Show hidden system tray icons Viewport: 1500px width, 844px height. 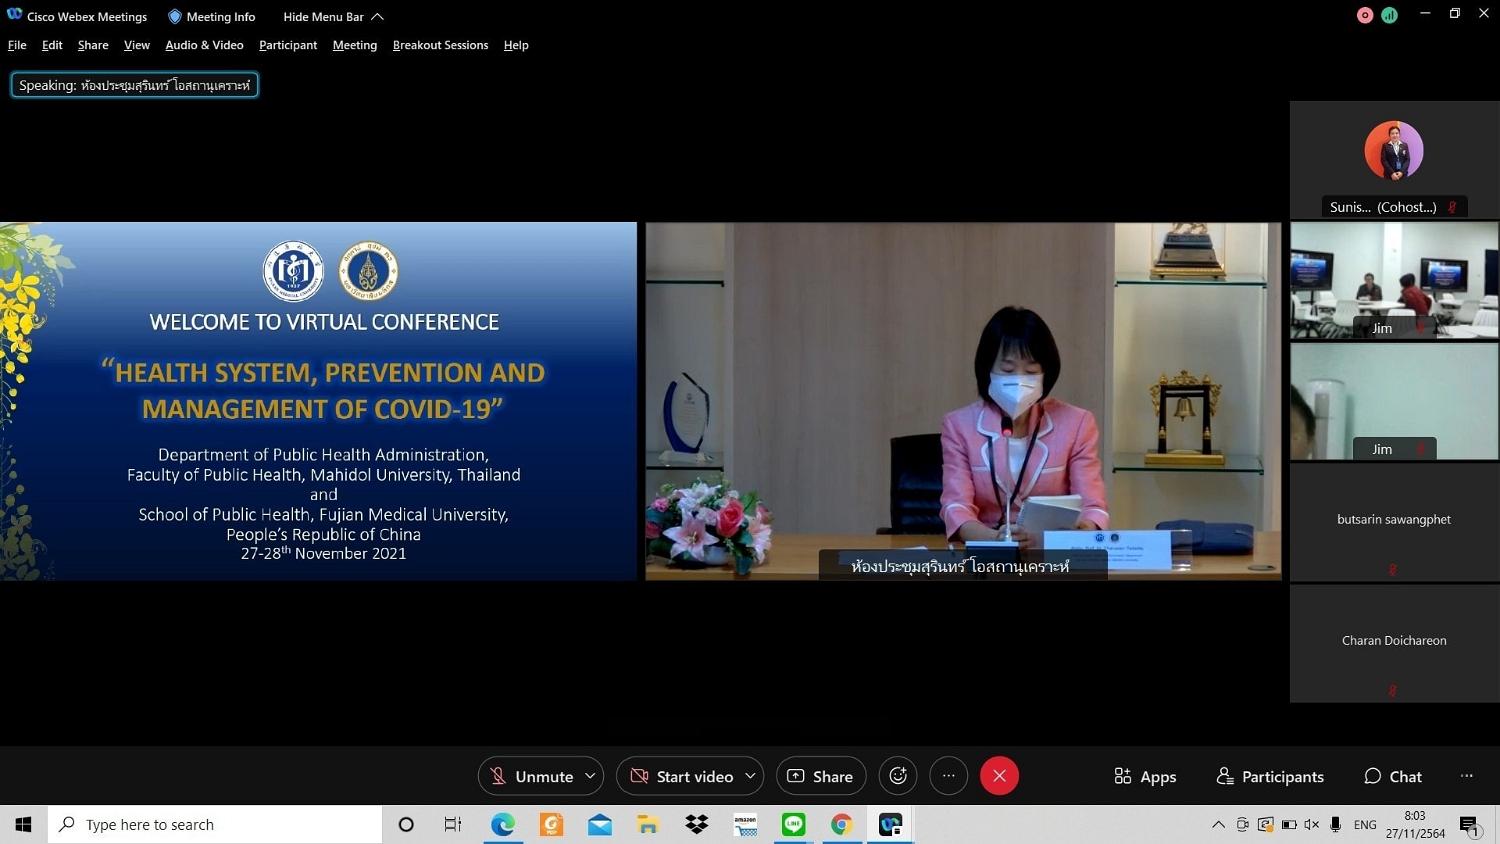click(x=1218, y=825)
